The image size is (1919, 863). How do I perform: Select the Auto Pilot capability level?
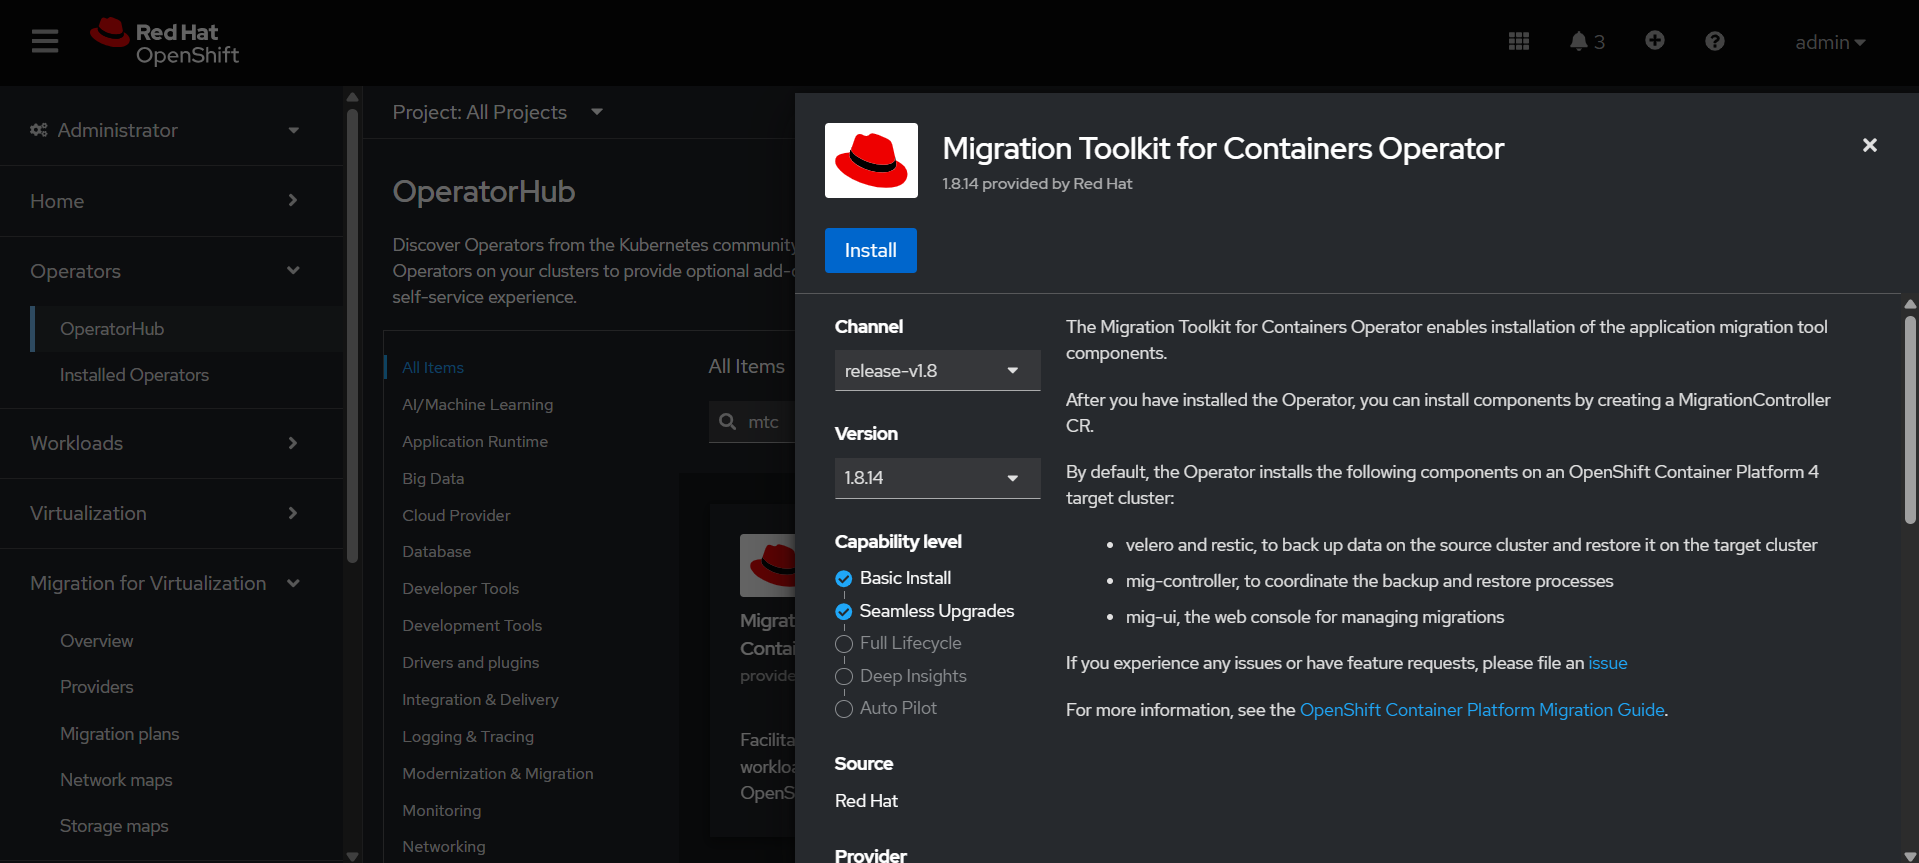844,709
